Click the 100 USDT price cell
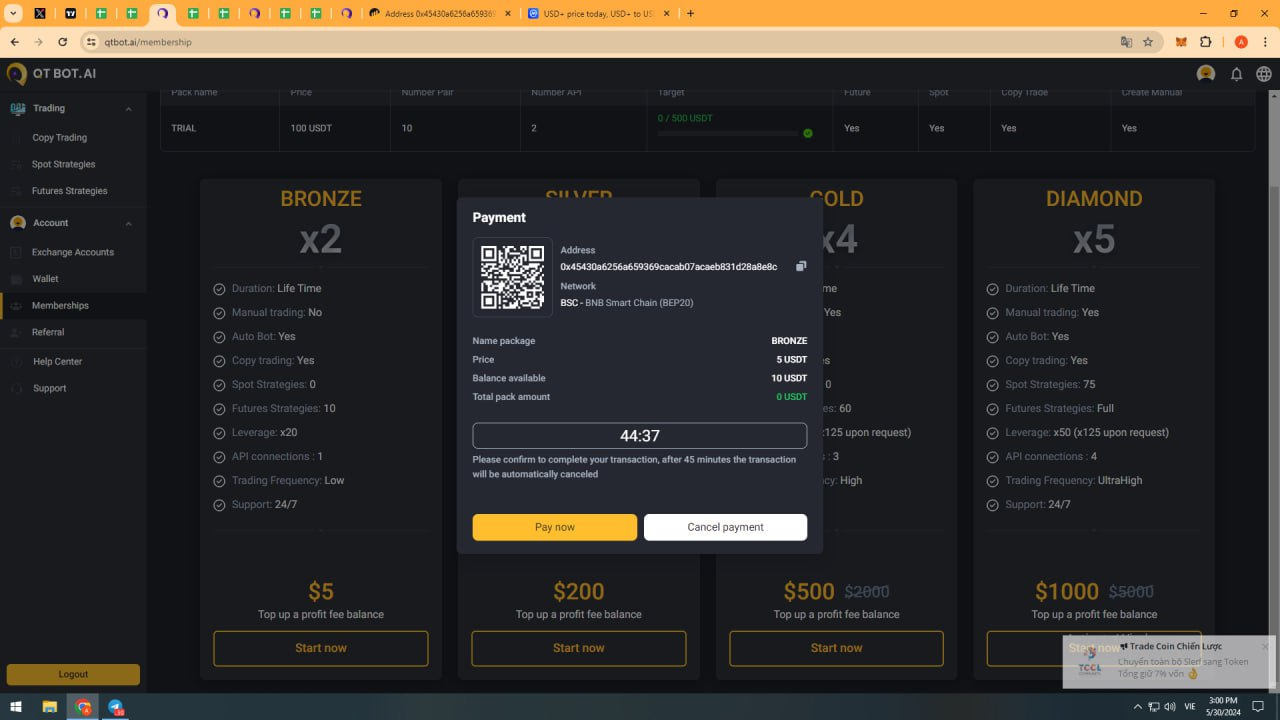1280x720 pixels. coord(311,128)
